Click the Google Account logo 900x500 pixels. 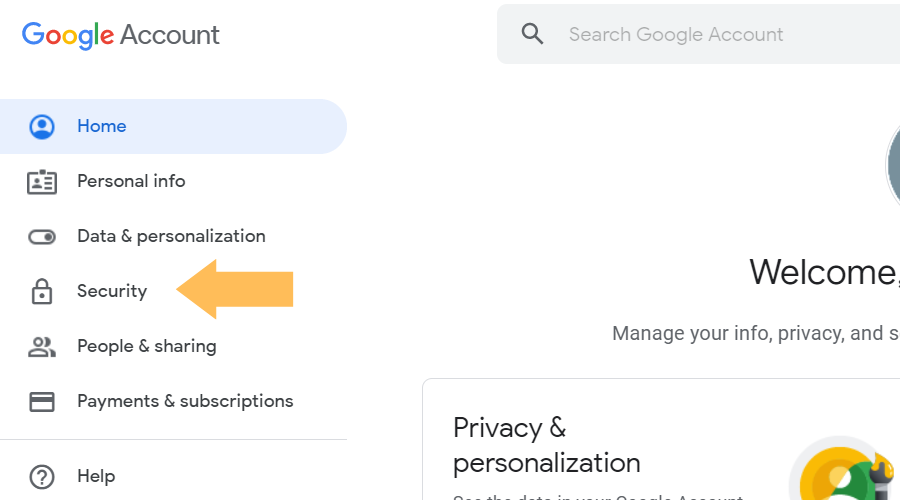click(121, 35)
